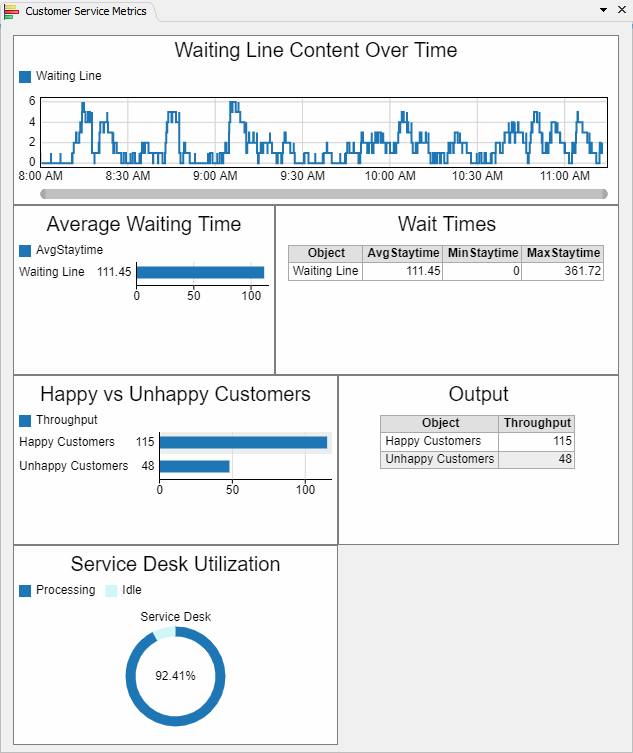Click the MaxStaytime column header
Screen dimensions: 633x753
(x=563, y=254)
